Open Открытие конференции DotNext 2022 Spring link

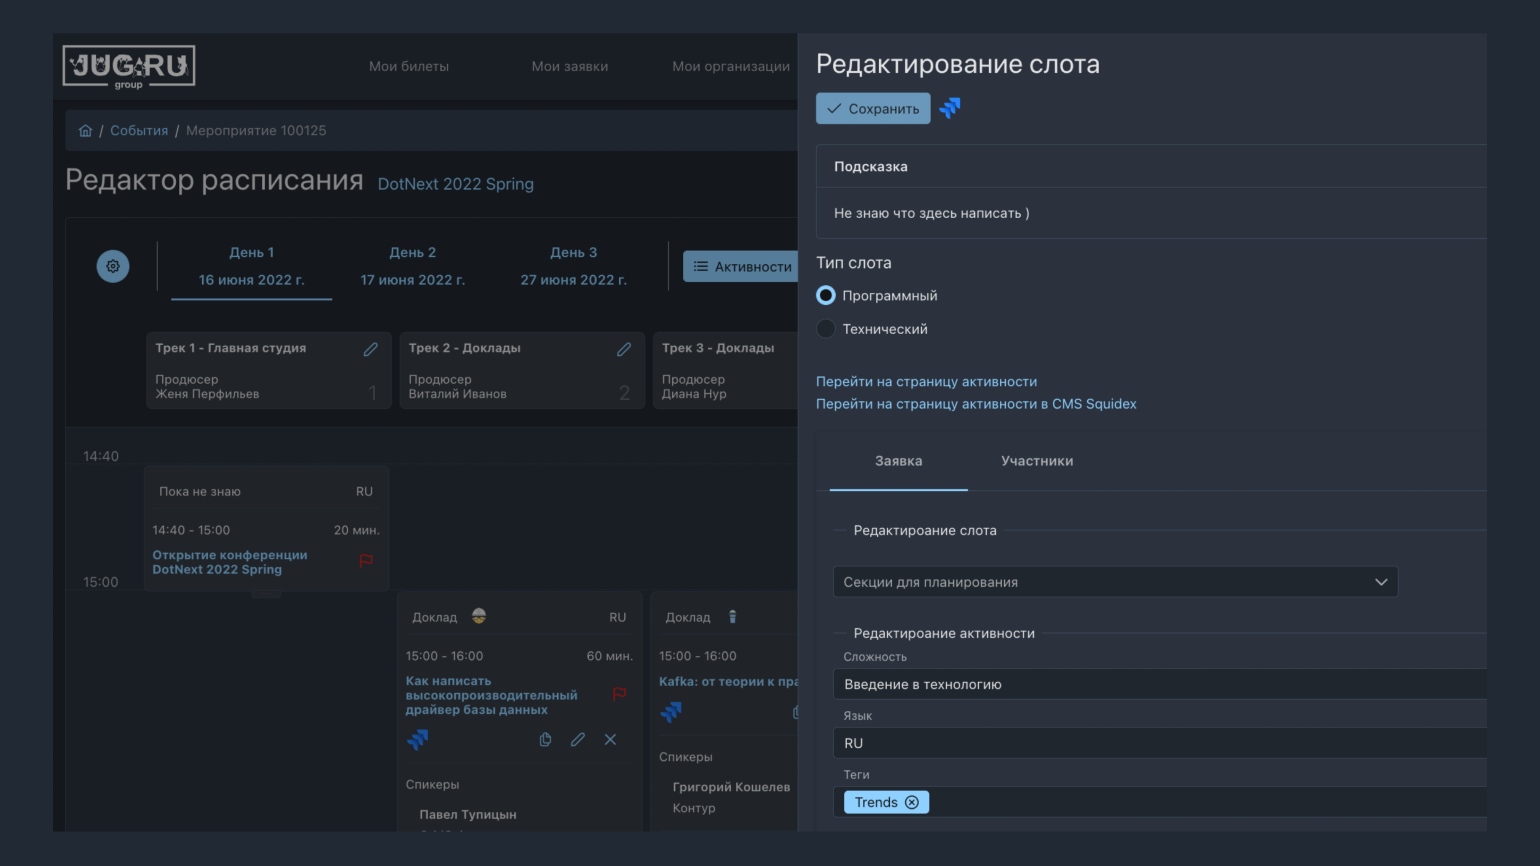[x=230, y=562]
